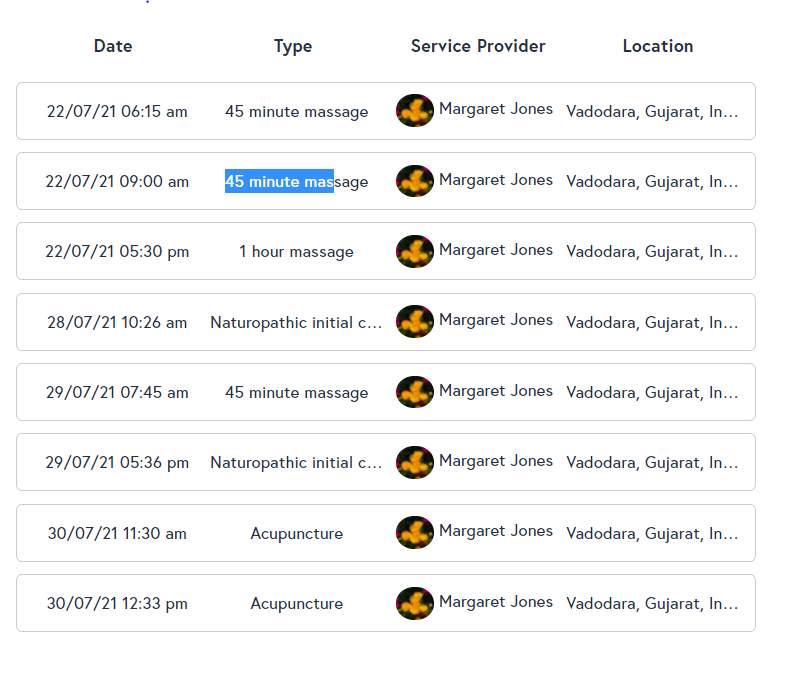This screenshot has width=798, height=696.
Task: Click the Vadodara location in 30/07/21 12:33 pm row
Action: tap(652, 604)
